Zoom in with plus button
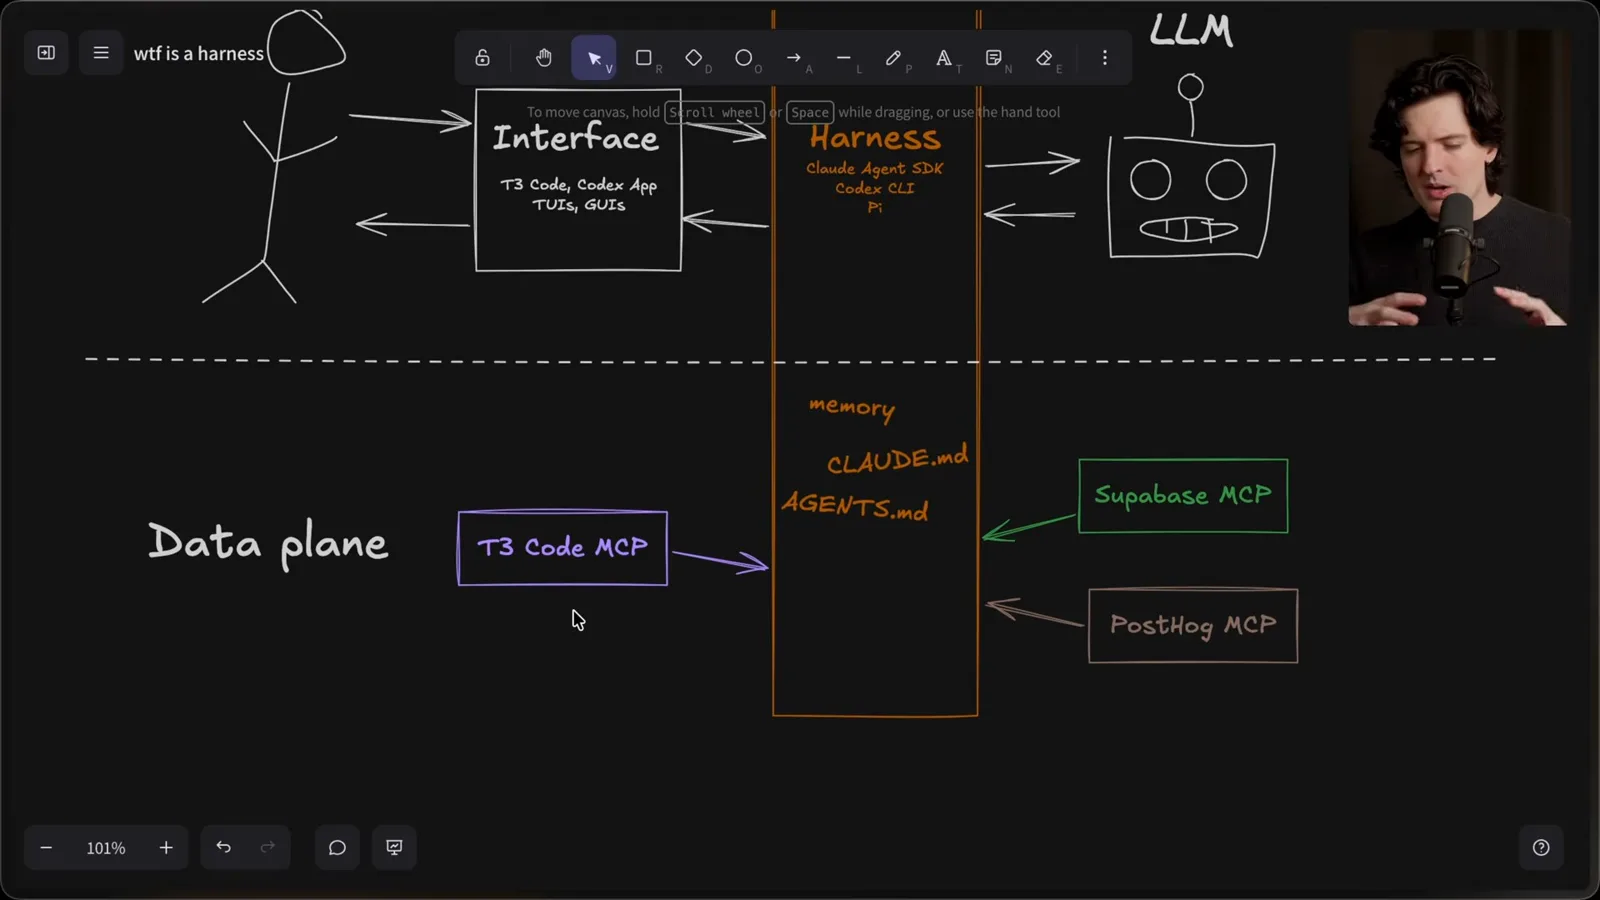Viewport: 1600px width, 900px height. click(x=166, y=848)
